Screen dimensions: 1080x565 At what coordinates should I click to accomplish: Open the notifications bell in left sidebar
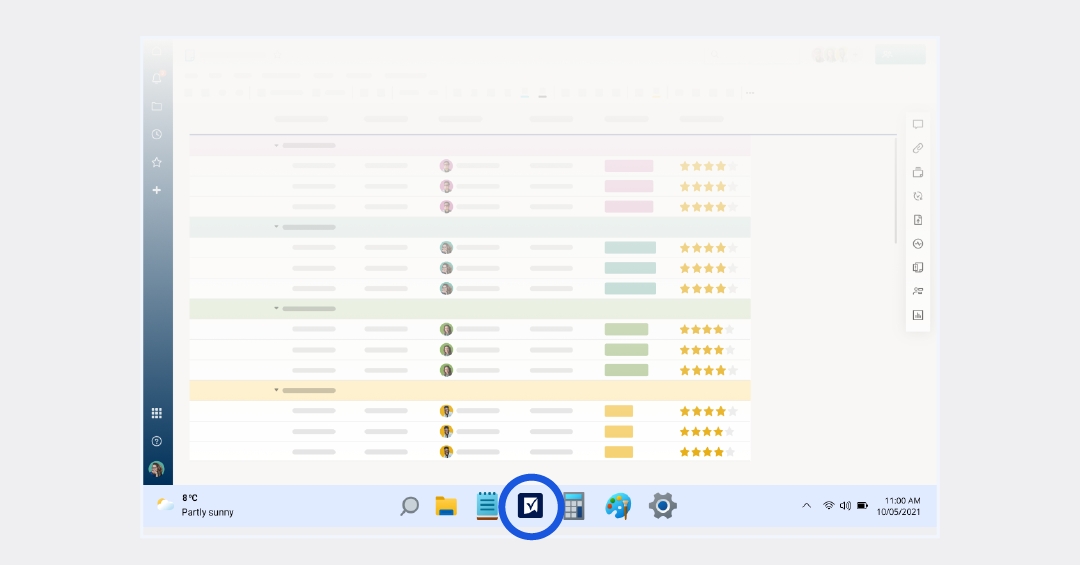(156, 78)
